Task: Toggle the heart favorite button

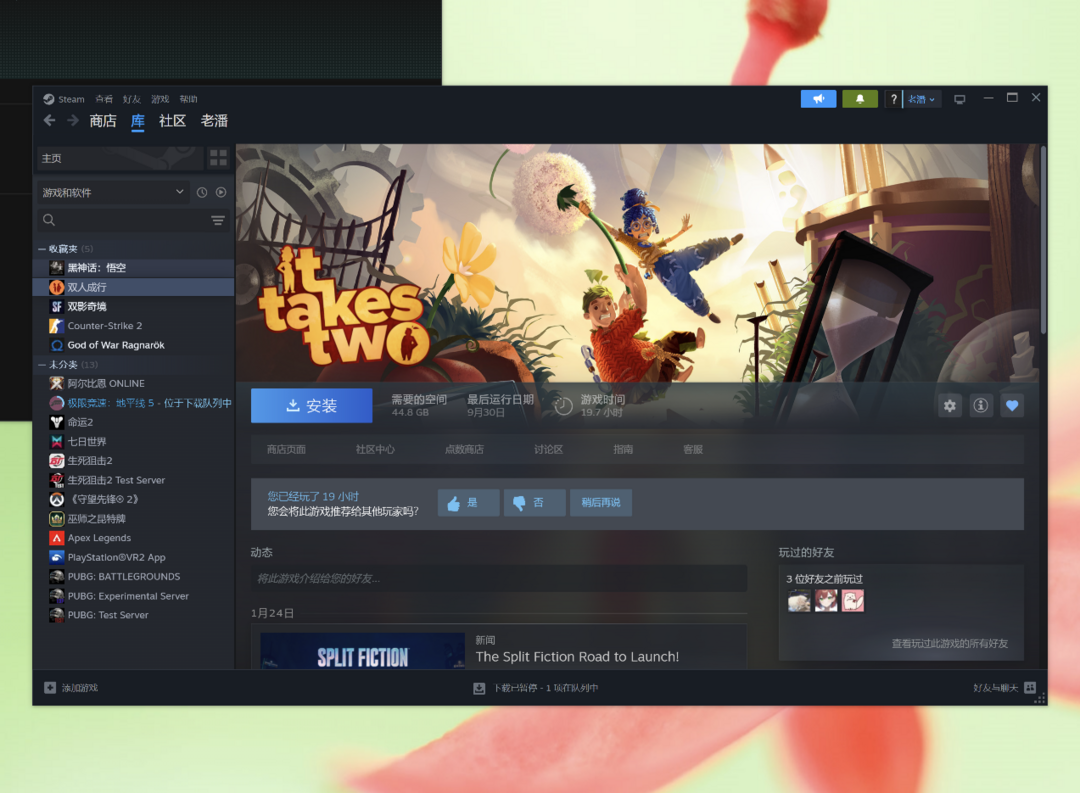Action: (x=1012, y=405)
